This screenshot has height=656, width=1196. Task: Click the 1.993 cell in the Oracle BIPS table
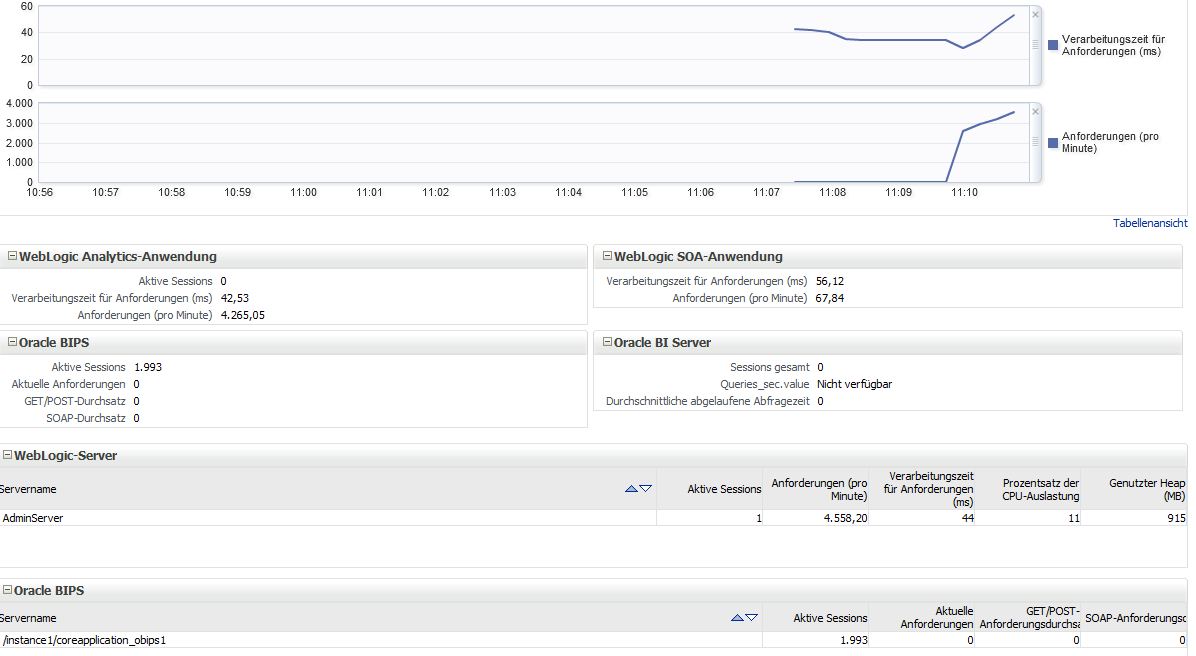[854, 640]
